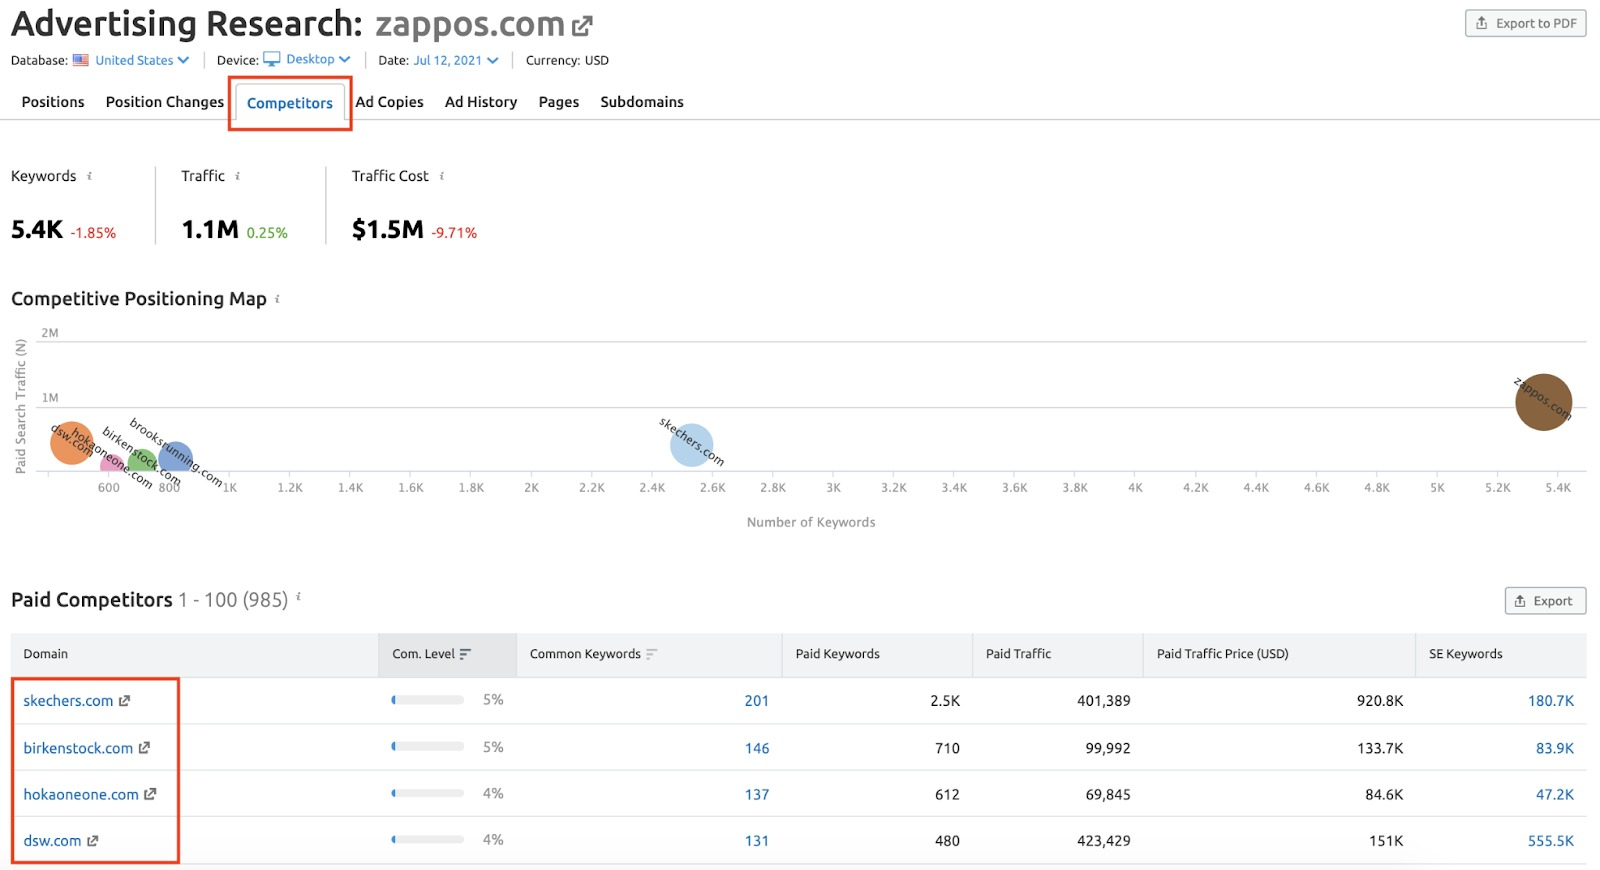1600x870 pixels.
Task: Open the dsw.com domain link
Action: (x=52, y=841)
